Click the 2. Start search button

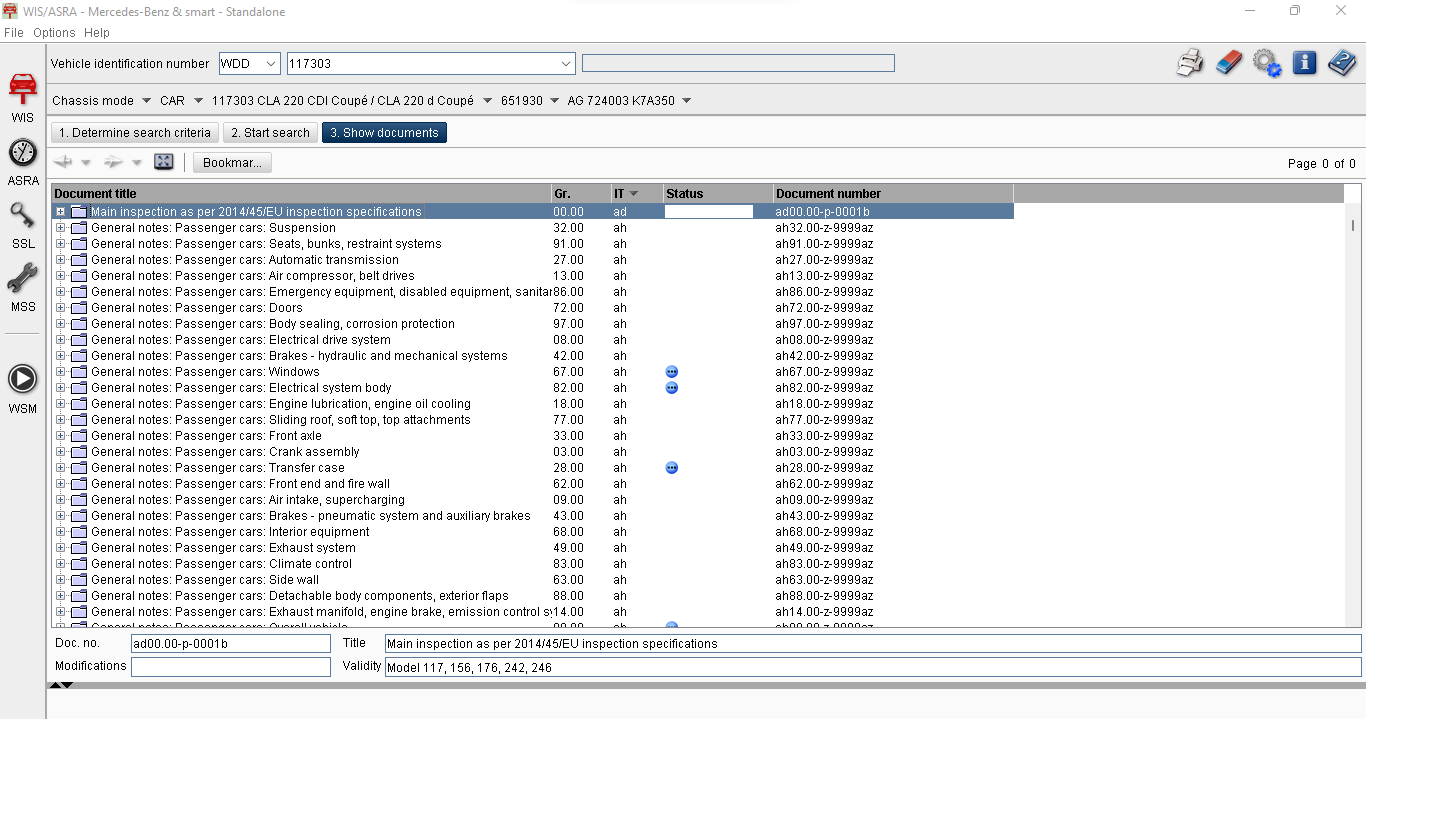coord(270,133)
